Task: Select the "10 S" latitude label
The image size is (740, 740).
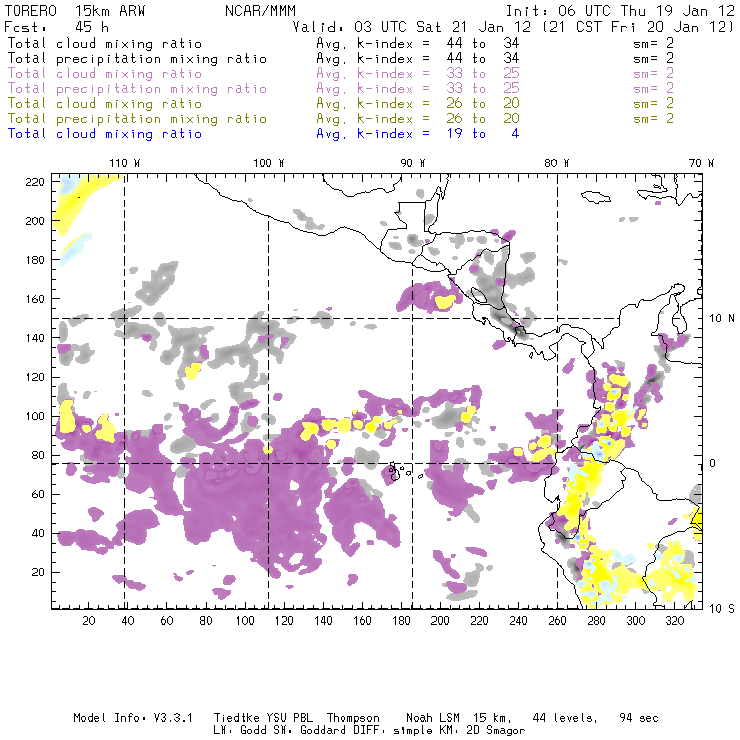Action: (722, 609)
